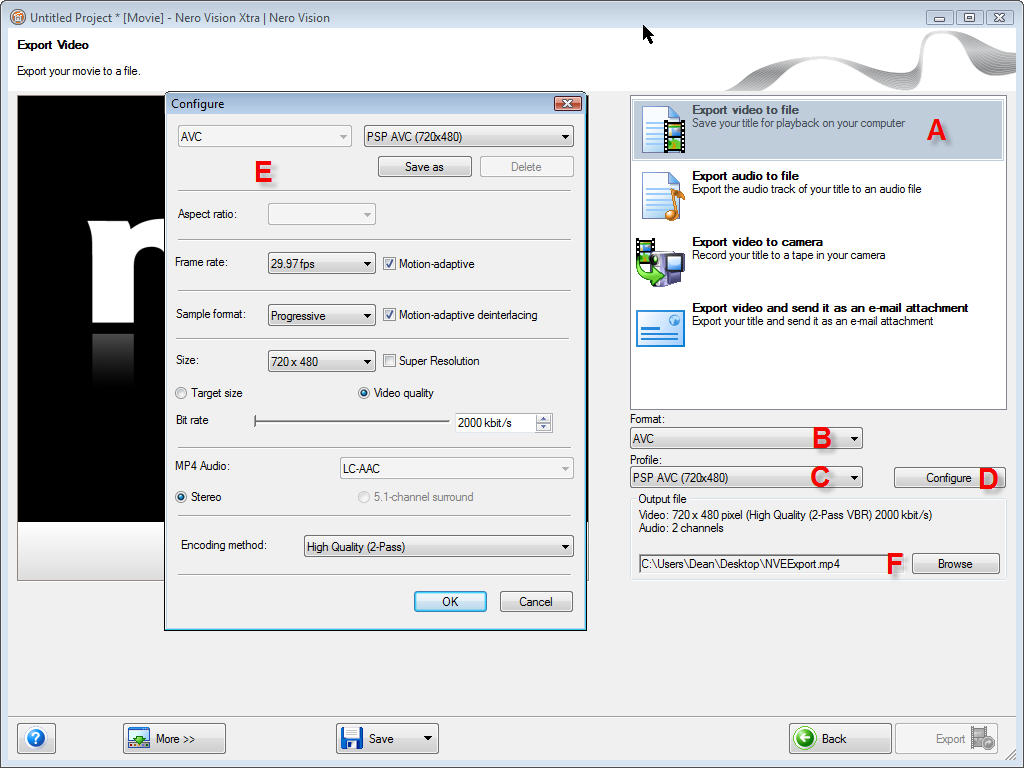Click the Nero Vision title bar icon

click(x=18, y=17)
